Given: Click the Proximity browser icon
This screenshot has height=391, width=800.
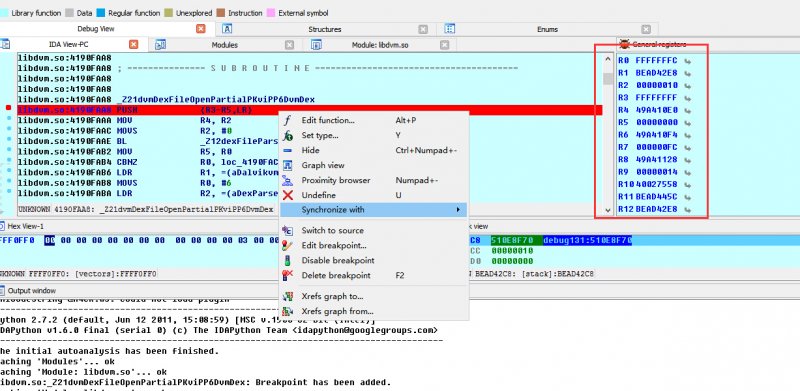Looking at the screenshot, I should [x=288, y=180].
